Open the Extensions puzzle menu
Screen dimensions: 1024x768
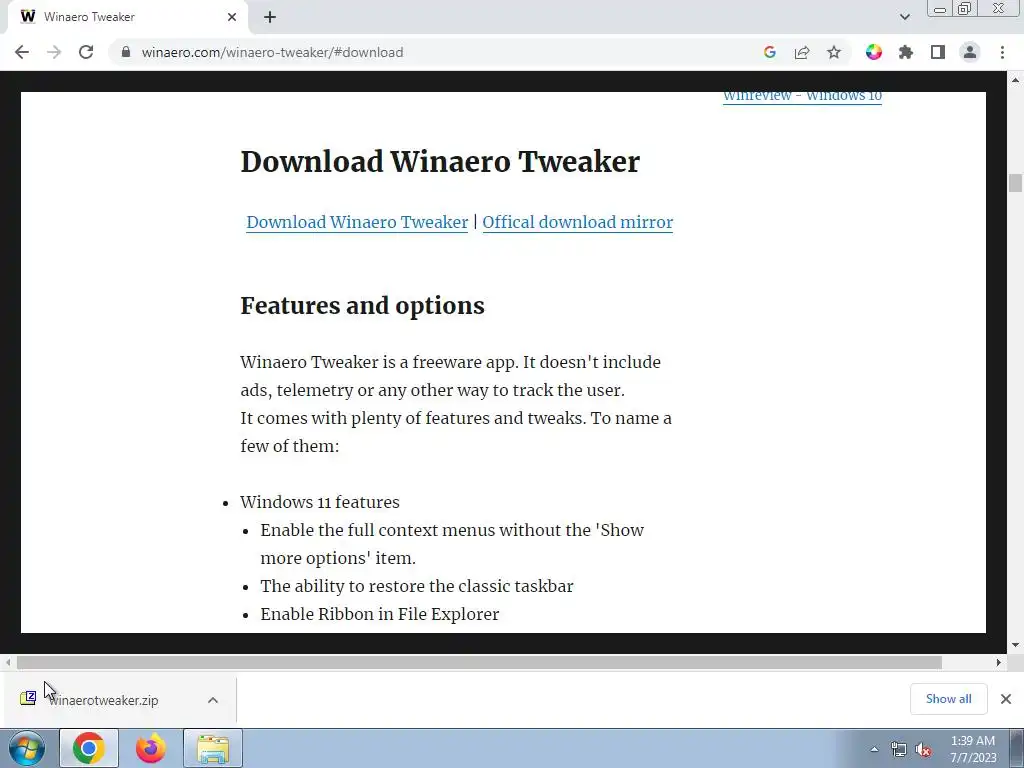[x=906, y=52]
